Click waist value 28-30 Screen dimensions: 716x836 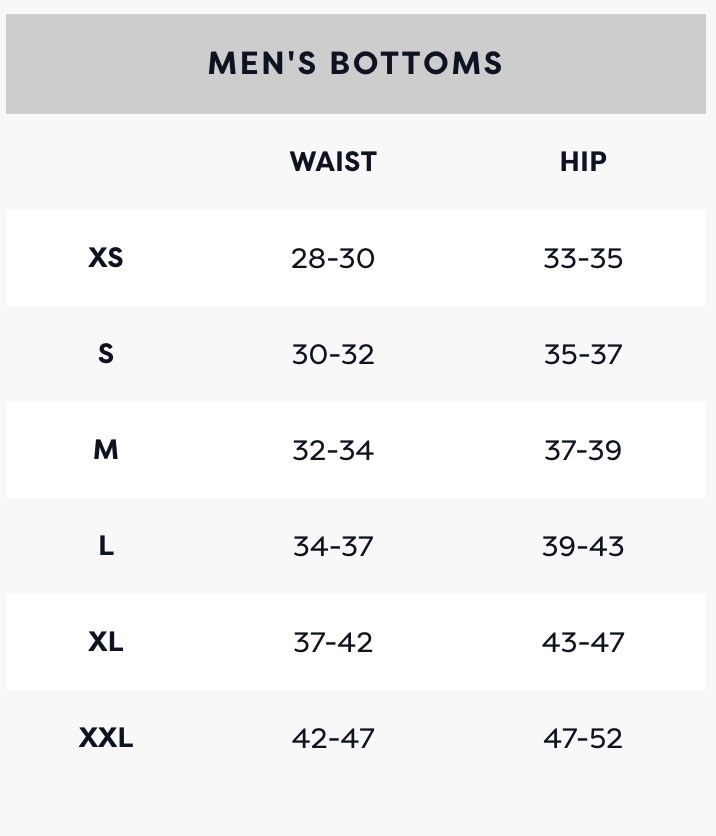(333, 258)
